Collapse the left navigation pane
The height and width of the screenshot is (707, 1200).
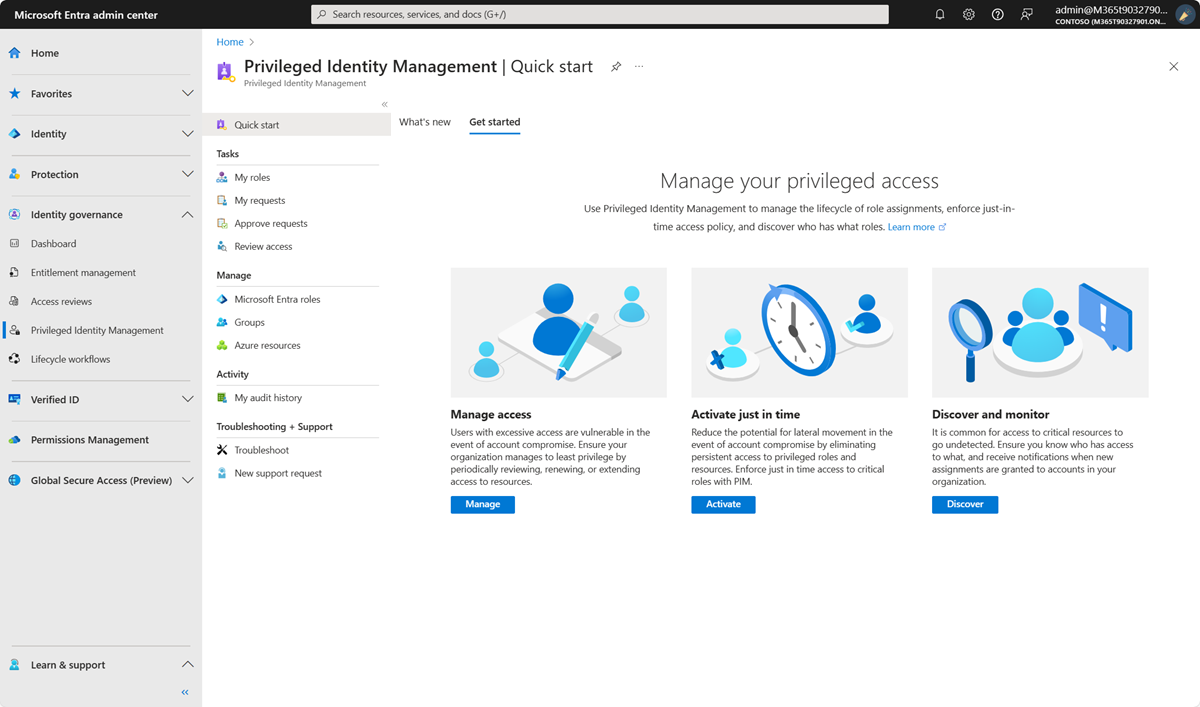point(184,691)
